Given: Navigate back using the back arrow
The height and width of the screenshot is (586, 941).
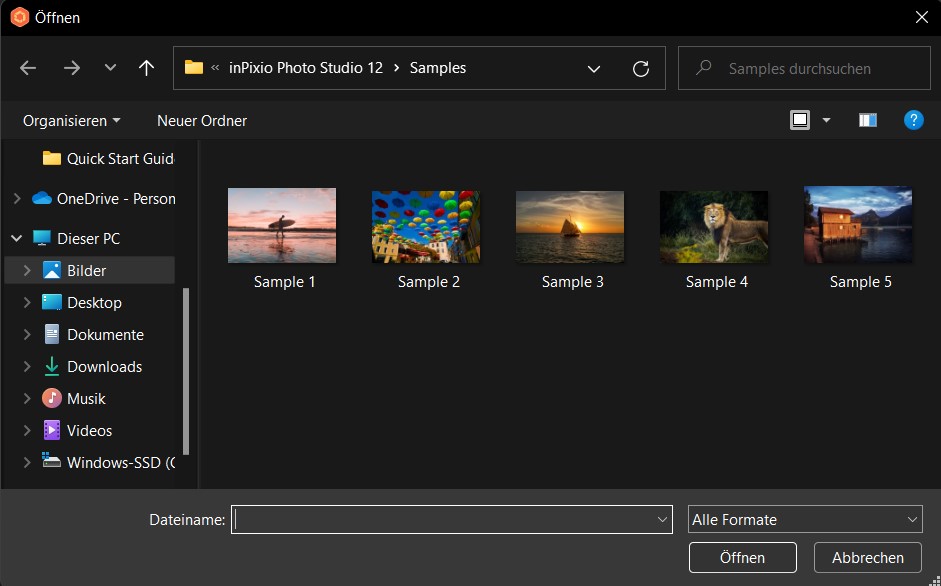Looking at the screenshot, I should tap(27, 67).
